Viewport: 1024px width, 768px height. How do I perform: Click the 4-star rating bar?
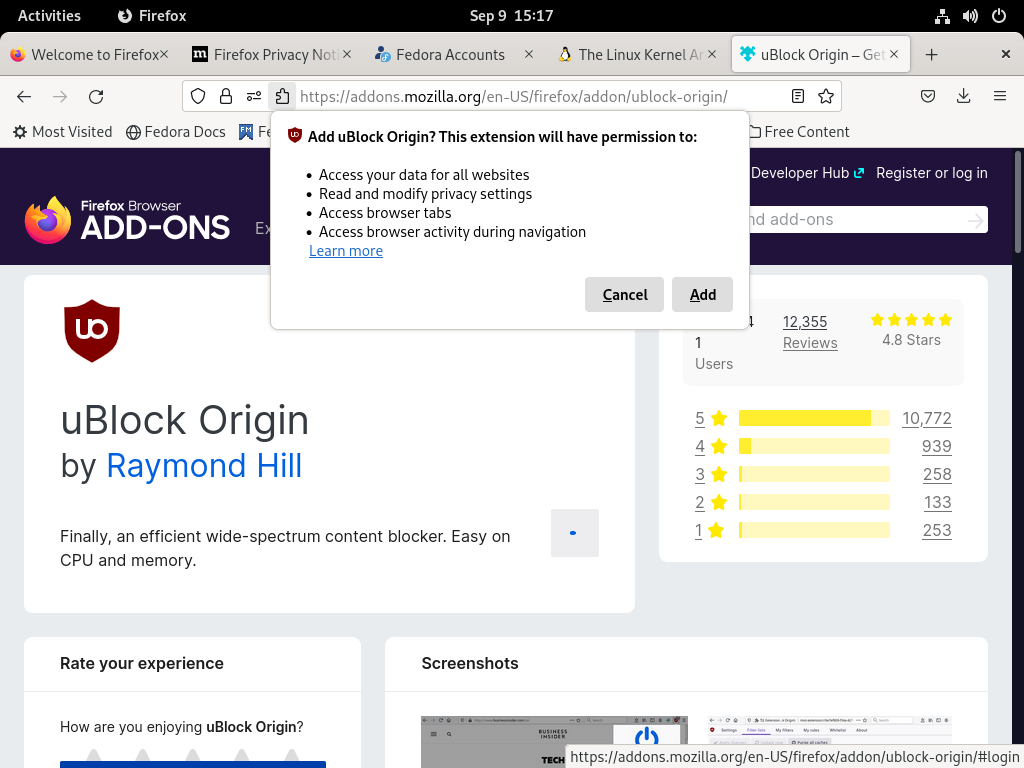tap(814, 446)
